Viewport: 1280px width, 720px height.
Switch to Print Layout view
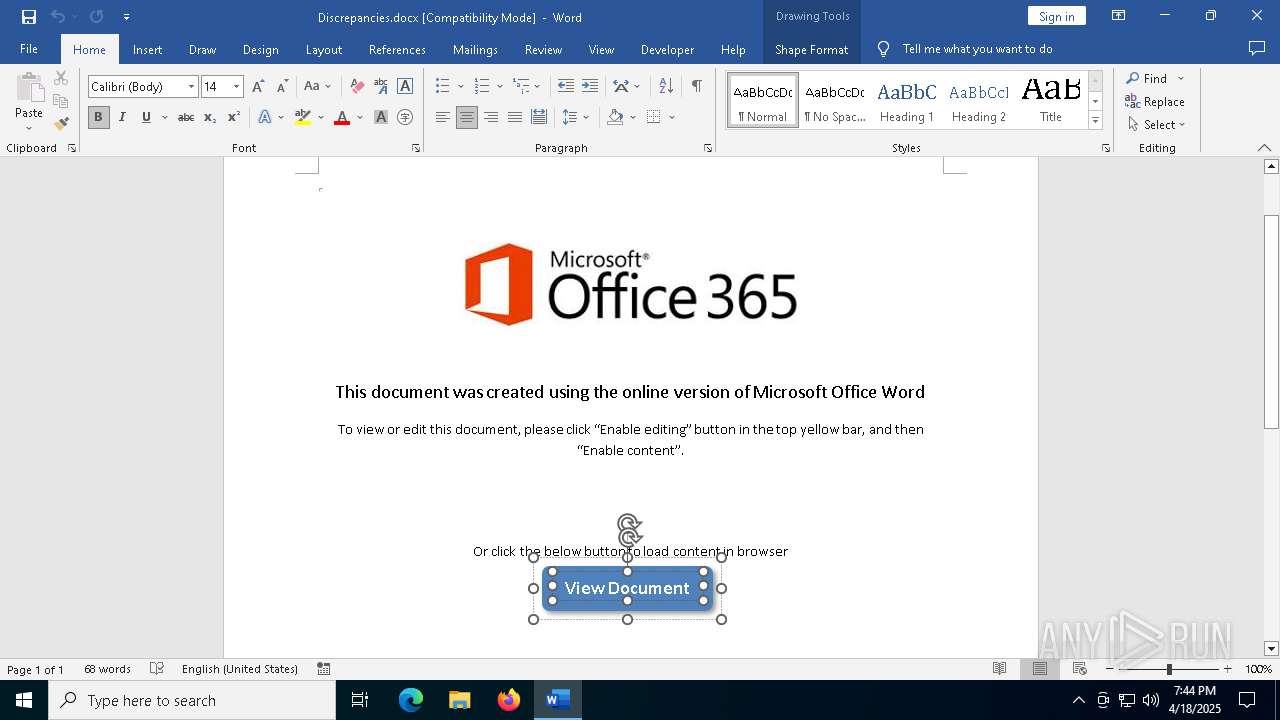(x=1040, y=669)
